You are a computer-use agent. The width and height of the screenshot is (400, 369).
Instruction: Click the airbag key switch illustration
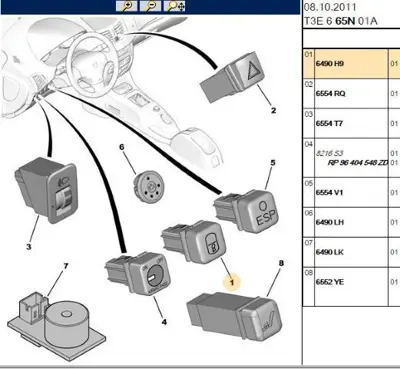tap(138, 273)
